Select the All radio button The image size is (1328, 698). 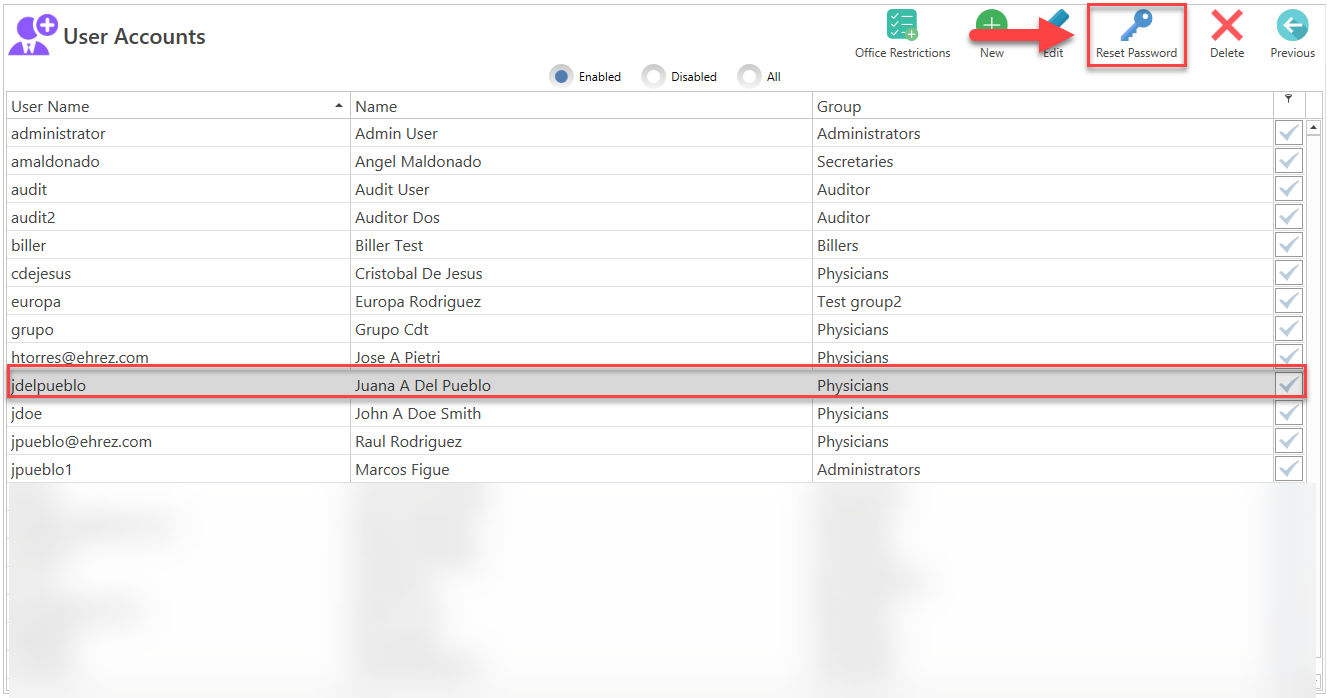pos(749,76)
